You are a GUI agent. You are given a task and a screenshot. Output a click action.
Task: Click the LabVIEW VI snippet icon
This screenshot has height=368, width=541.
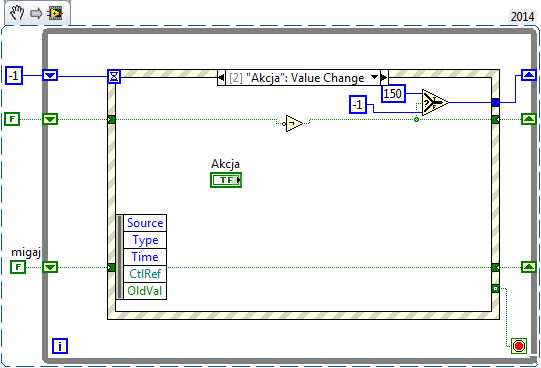[55, 13]
